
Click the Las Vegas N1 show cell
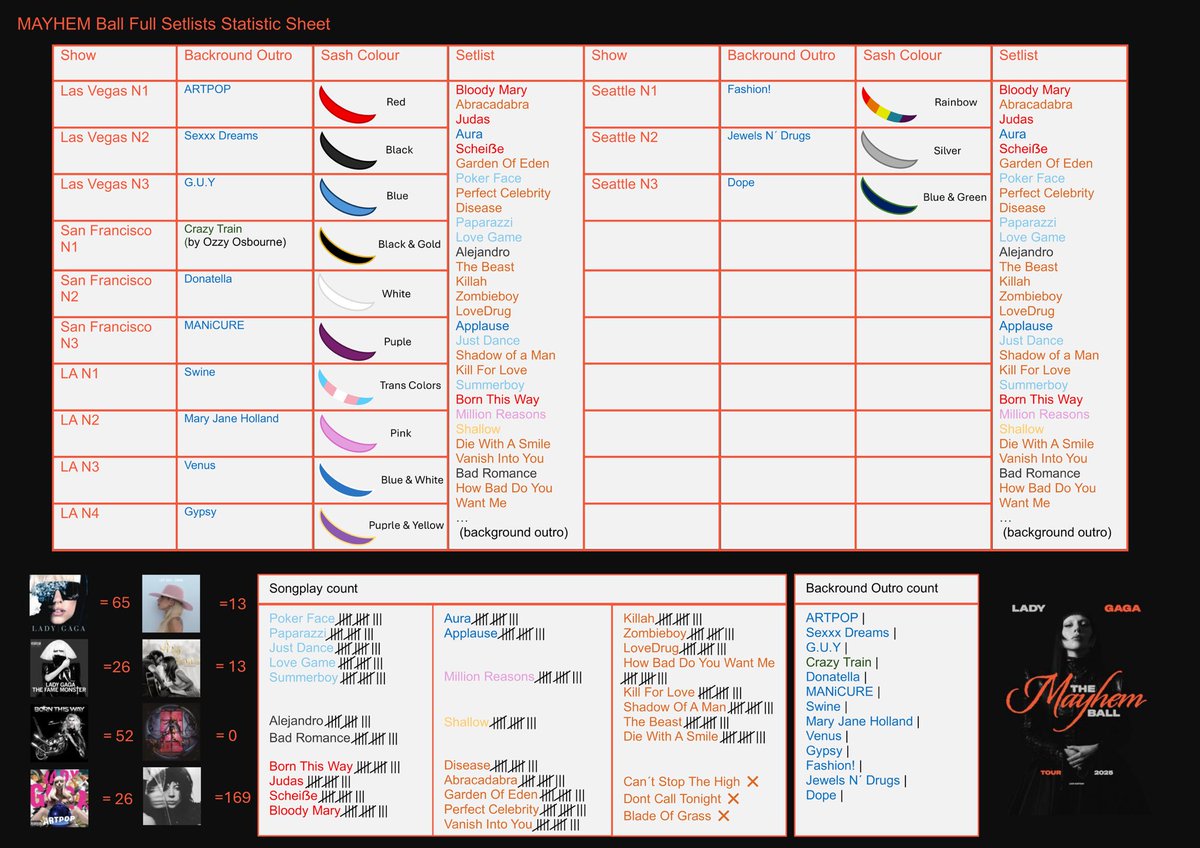[115, 104]
